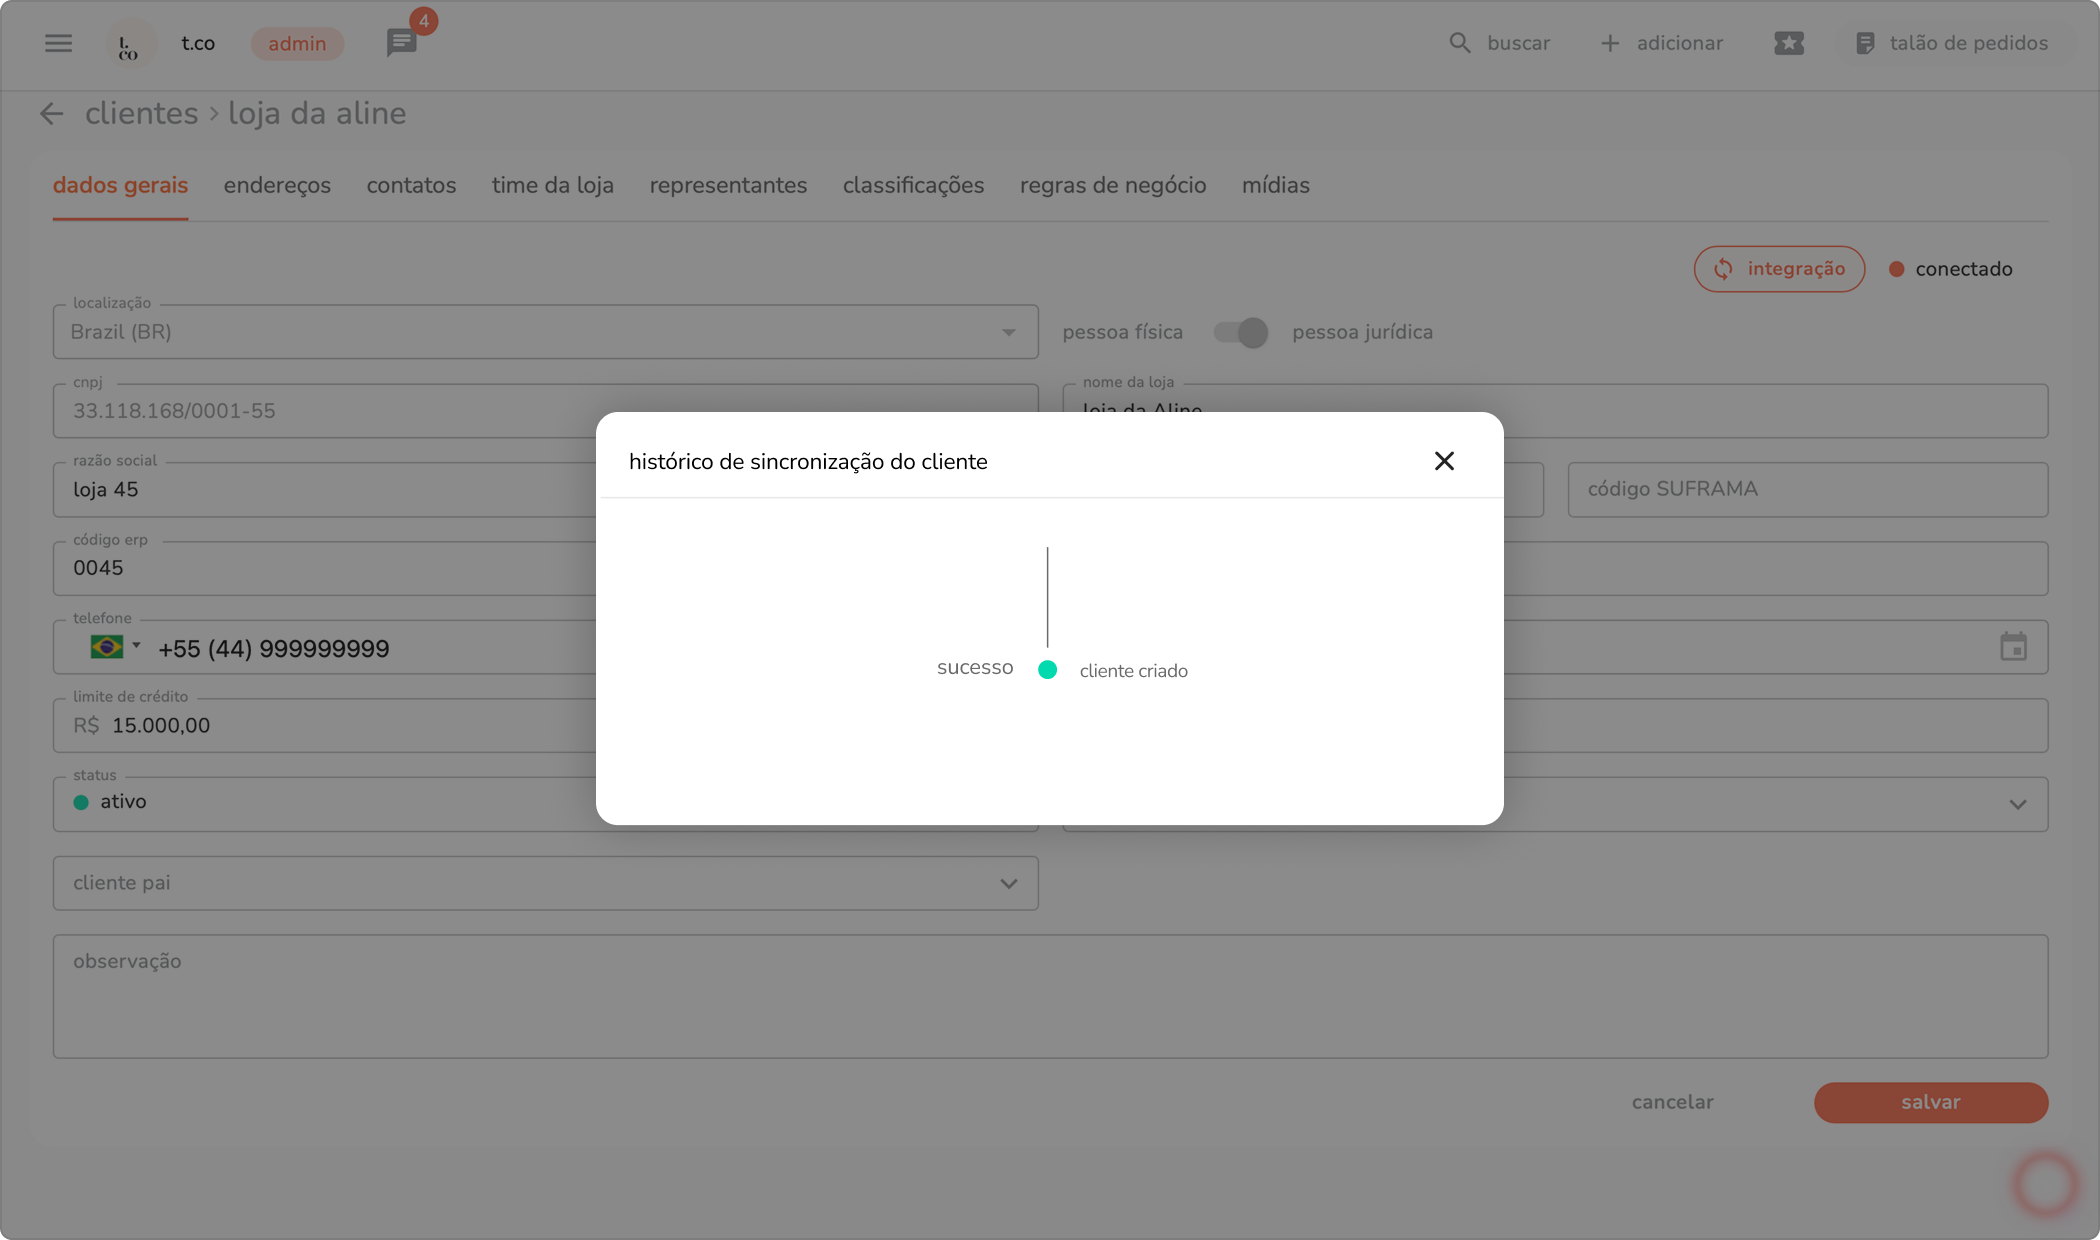Toggle pessoa física/jurídica switch
Image resolution: width=2100 pixels, height=1240 pixels.
[1240, 332]
